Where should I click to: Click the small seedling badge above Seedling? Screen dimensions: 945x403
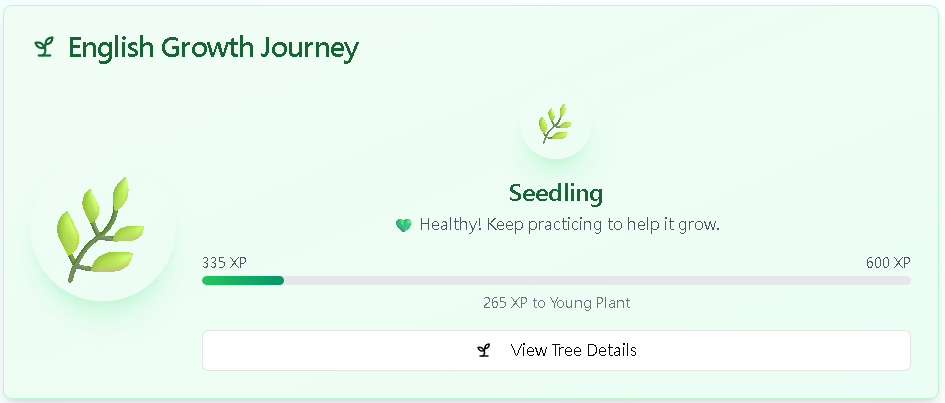[555, 124]
